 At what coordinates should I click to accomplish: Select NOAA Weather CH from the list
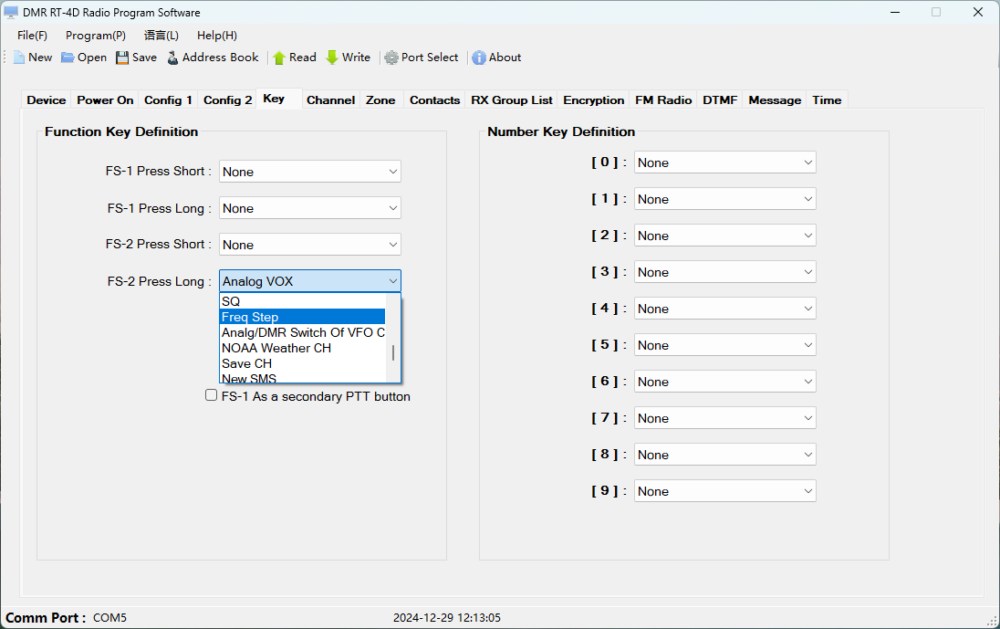click(x=276, y=348)
